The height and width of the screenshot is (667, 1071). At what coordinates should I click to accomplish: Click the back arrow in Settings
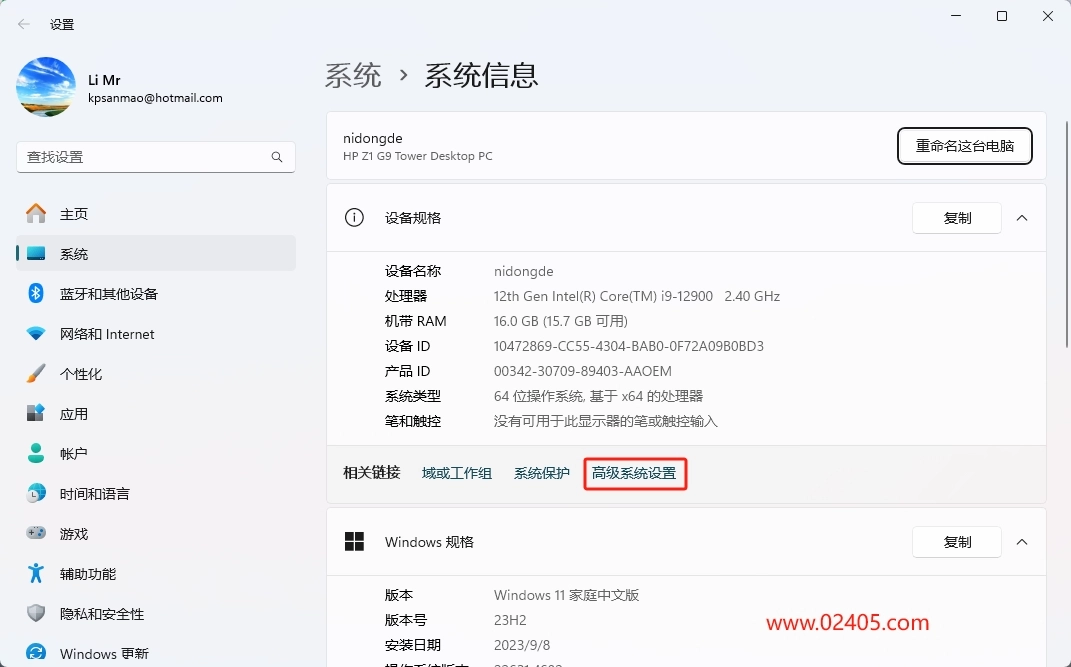pyautogui.click(x=24, y=25)
